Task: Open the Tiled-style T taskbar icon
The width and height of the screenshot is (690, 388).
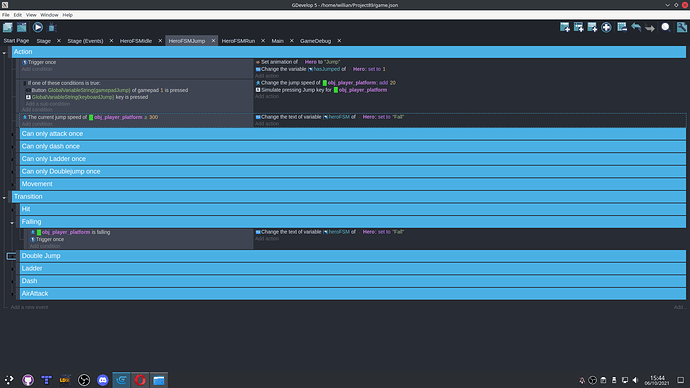Action: tap(46, 380)
